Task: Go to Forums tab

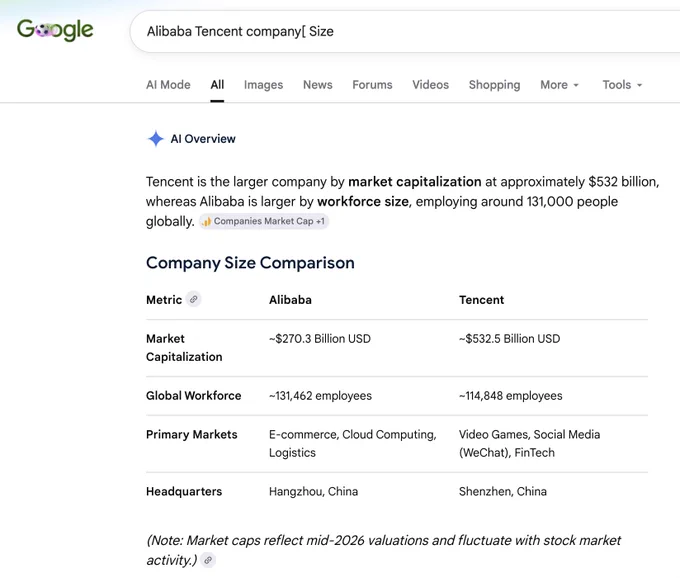Action: (x=372, y=85)
